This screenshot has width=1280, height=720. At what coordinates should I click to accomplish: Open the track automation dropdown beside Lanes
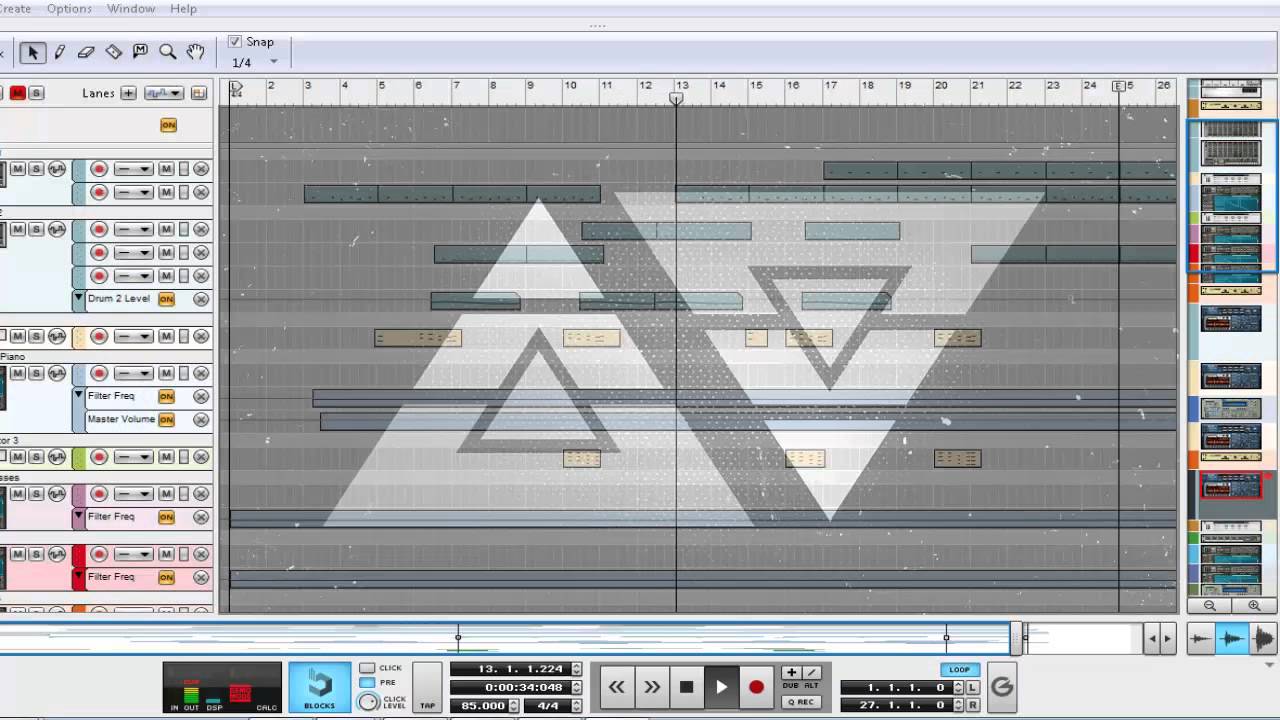pos(163,93)
